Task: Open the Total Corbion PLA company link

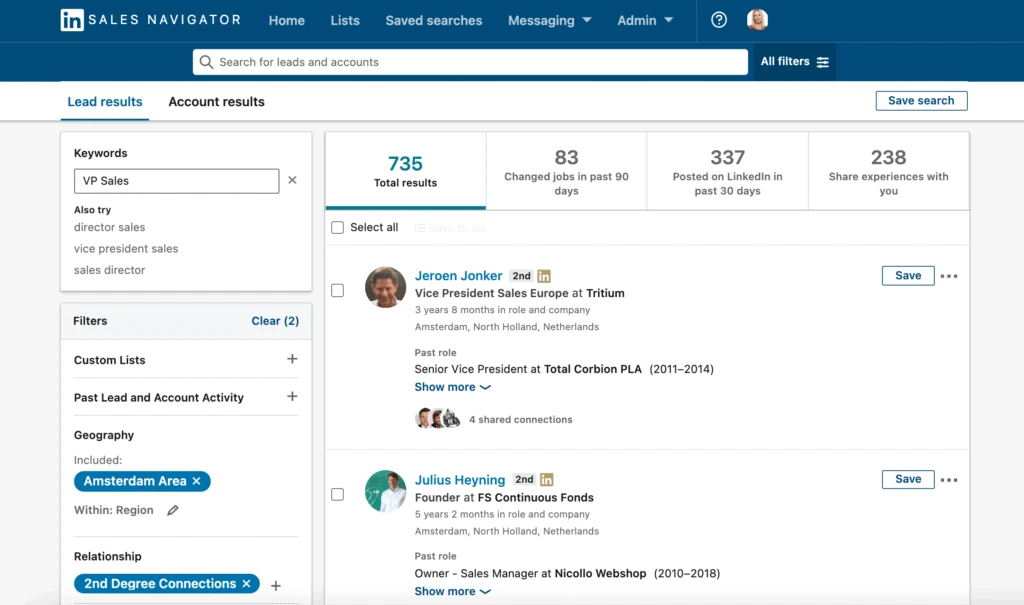Action: [x=593, y=369]
